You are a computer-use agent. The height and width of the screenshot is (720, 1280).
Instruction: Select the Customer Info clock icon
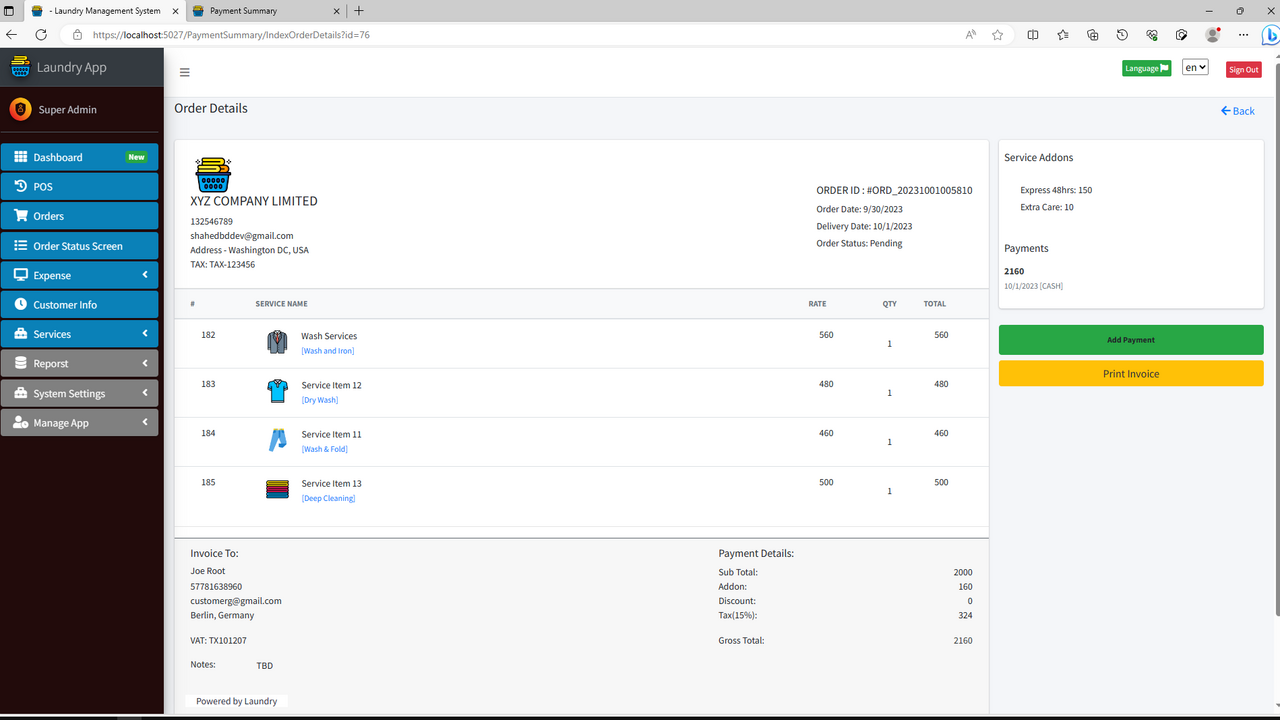click(x=21, y=304)
